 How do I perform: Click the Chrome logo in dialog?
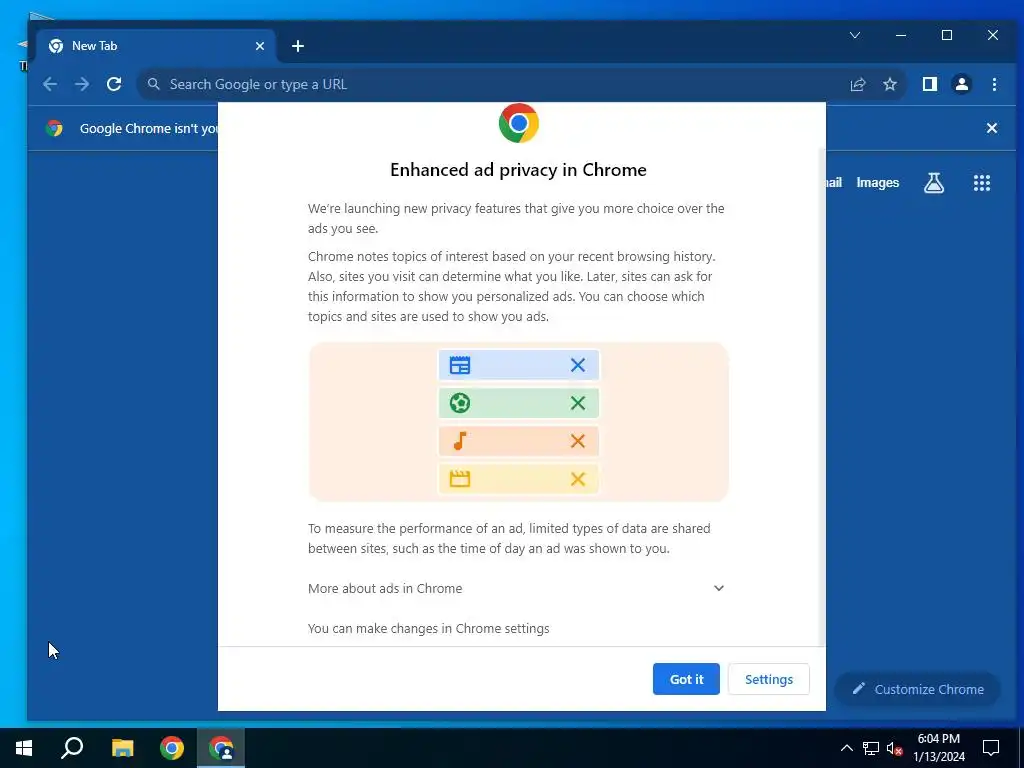click(519, 123)
